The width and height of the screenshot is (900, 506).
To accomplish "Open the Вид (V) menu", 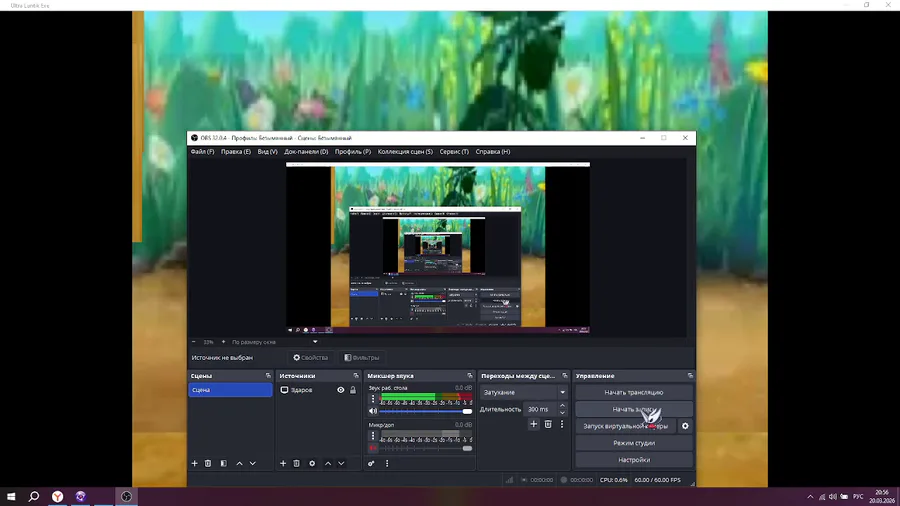I will [x=267, y=152].
